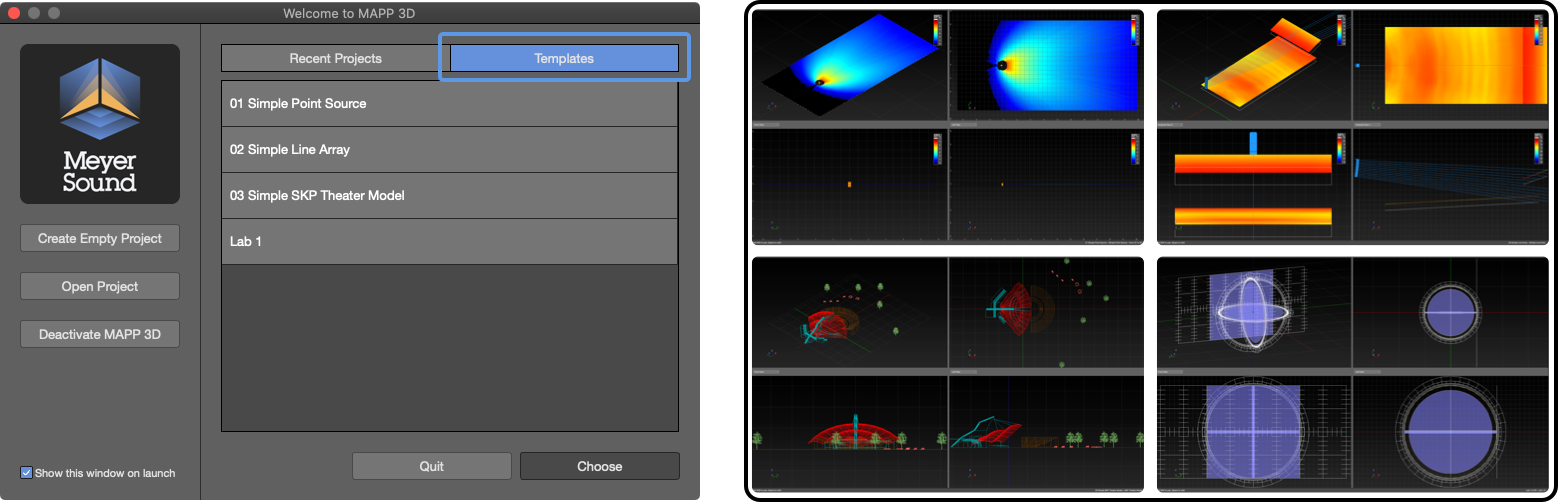Screen dimensions: 1559x502
Task: Toggle Show this window on launch checkbox
Action: (26, 473)
